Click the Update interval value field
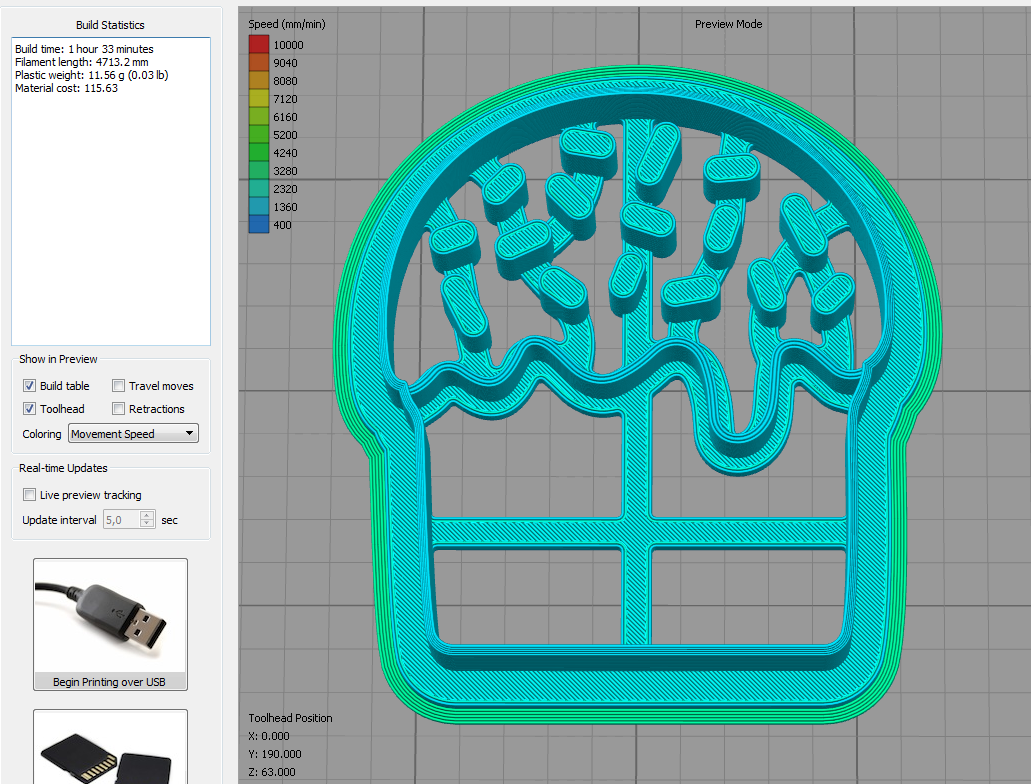The width and height of the screenshot is (1031, 784). coord(121,520)
